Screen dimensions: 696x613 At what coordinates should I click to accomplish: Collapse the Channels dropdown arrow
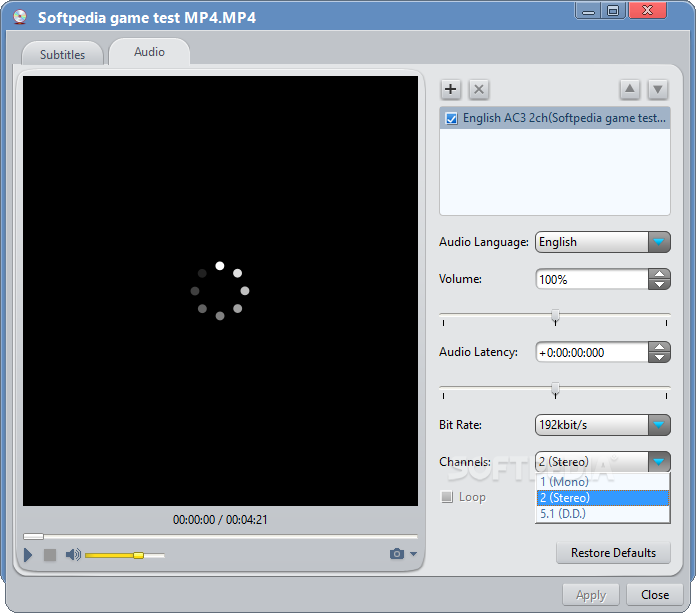pos(658,462)
